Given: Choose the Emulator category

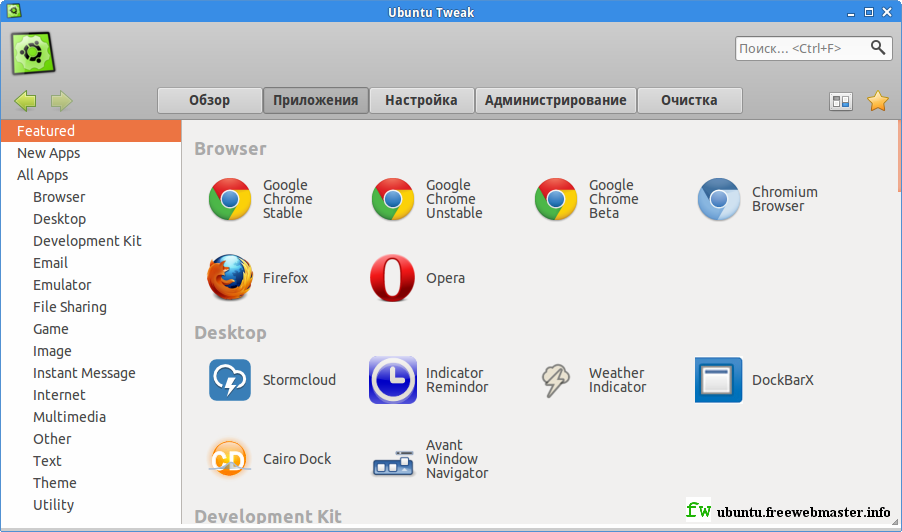Looking at the screenshot, I should tap(91, 285).
